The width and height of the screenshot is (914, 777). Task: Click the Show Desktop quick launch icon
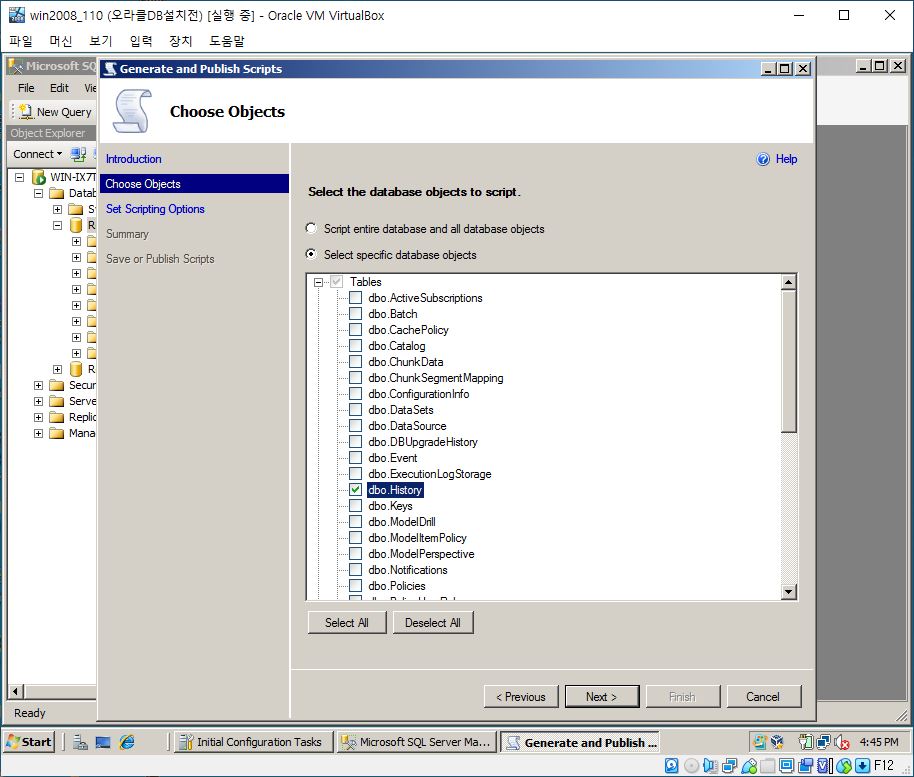coord(103,742)
